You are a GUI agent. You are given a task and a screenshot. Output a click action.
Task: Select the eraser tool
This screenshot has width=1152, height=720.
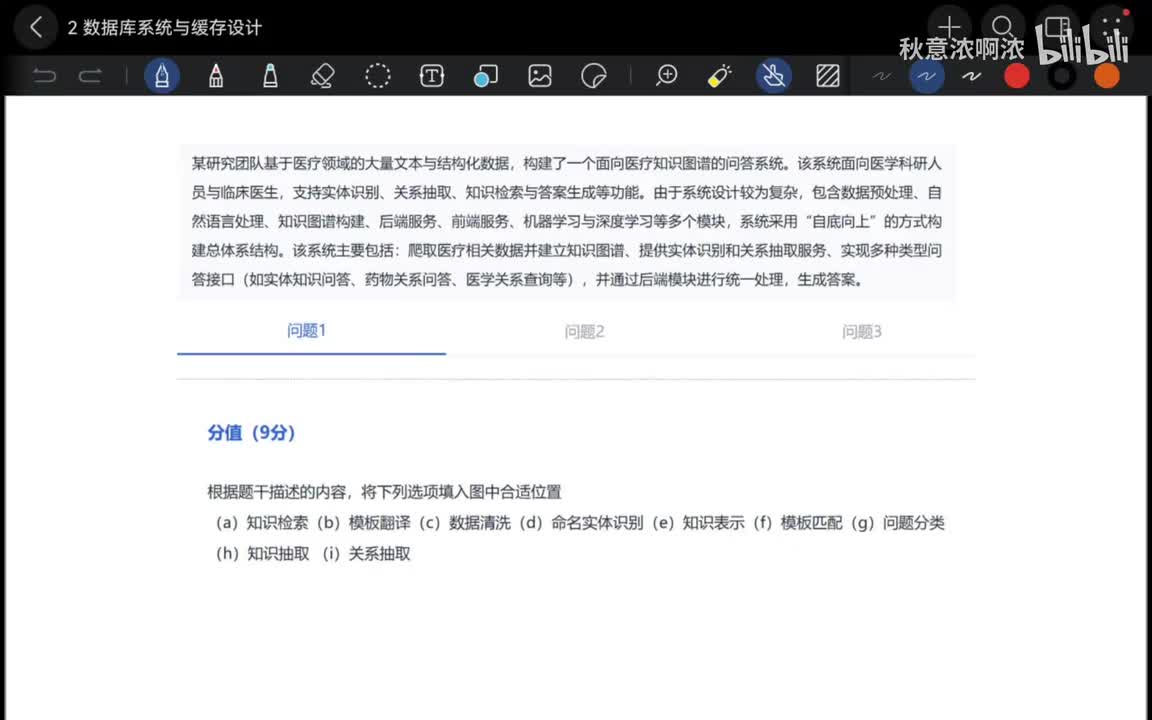point(323,76)
